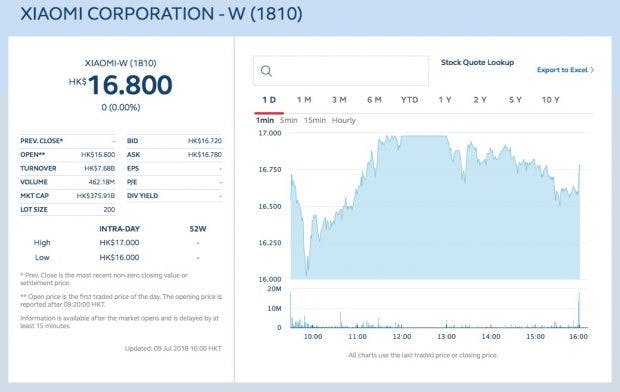Choose the Hourly interval option
The width and height of the screenshot is (620, 392).
tap(344, 120)
